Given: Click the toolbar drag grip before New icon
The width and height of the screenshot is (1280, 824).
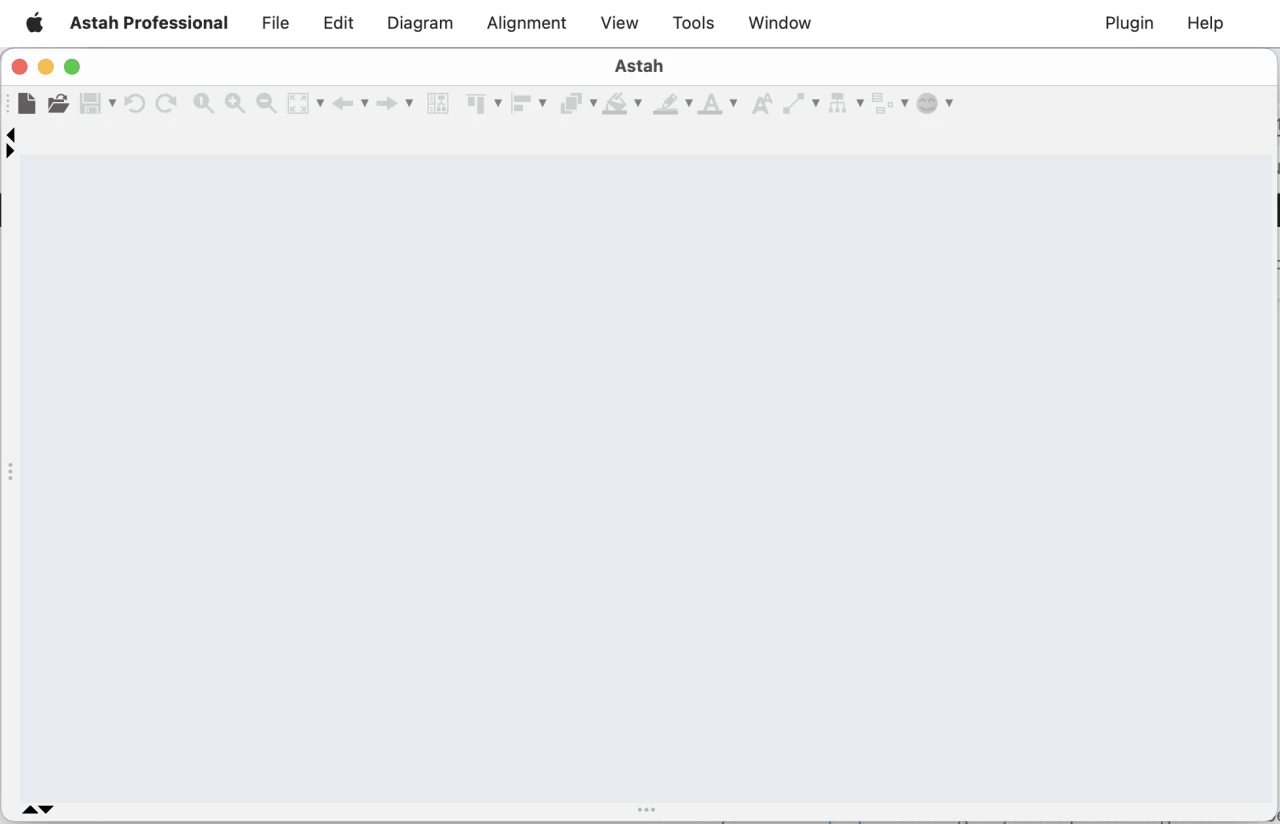Looking at the screenshot, I should 8,103.
